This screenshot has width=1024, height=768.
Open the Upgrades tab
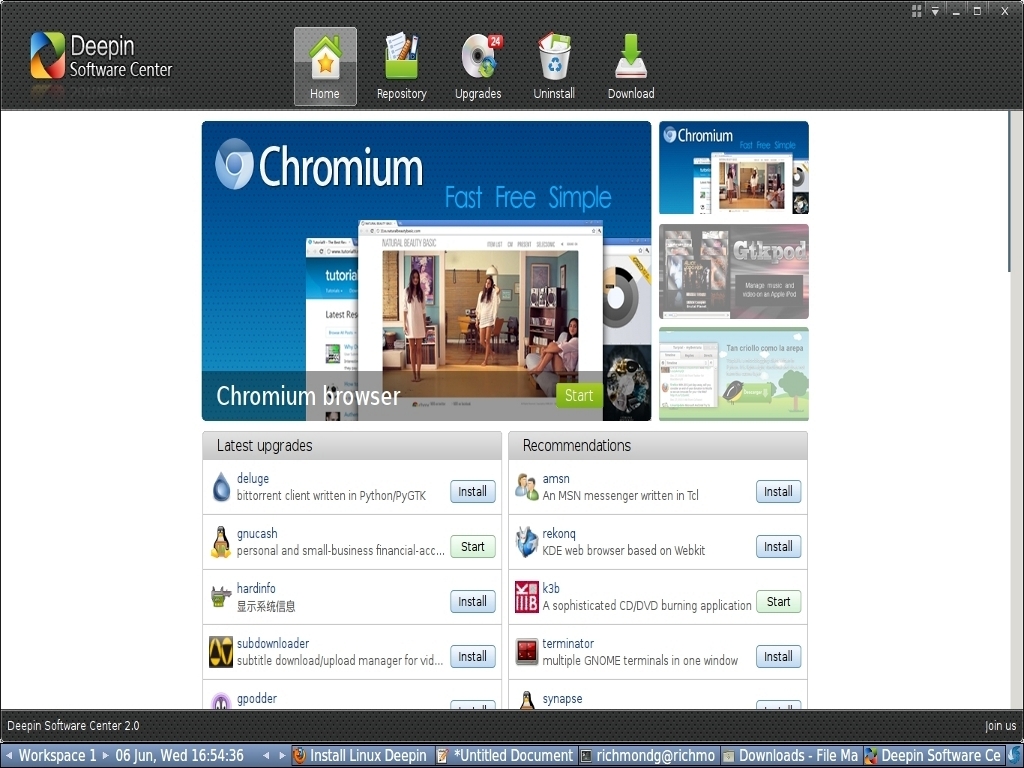[x=478, y=67]
